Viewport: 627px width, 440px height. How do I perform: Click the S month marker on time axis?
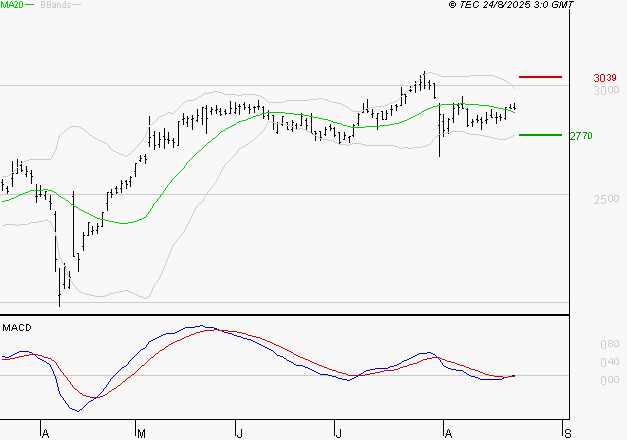click(568, 433)
